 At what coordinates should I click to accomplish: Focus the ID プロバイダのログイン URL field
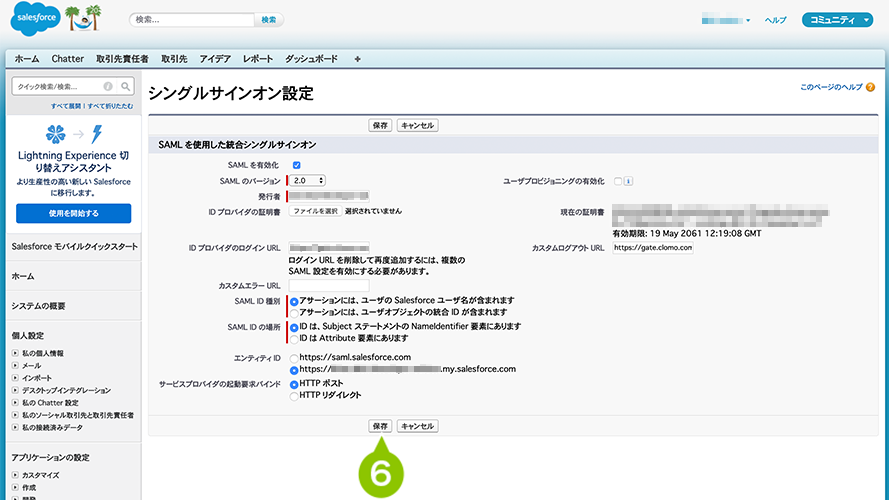pyautogui.click(x=329, y=248)
